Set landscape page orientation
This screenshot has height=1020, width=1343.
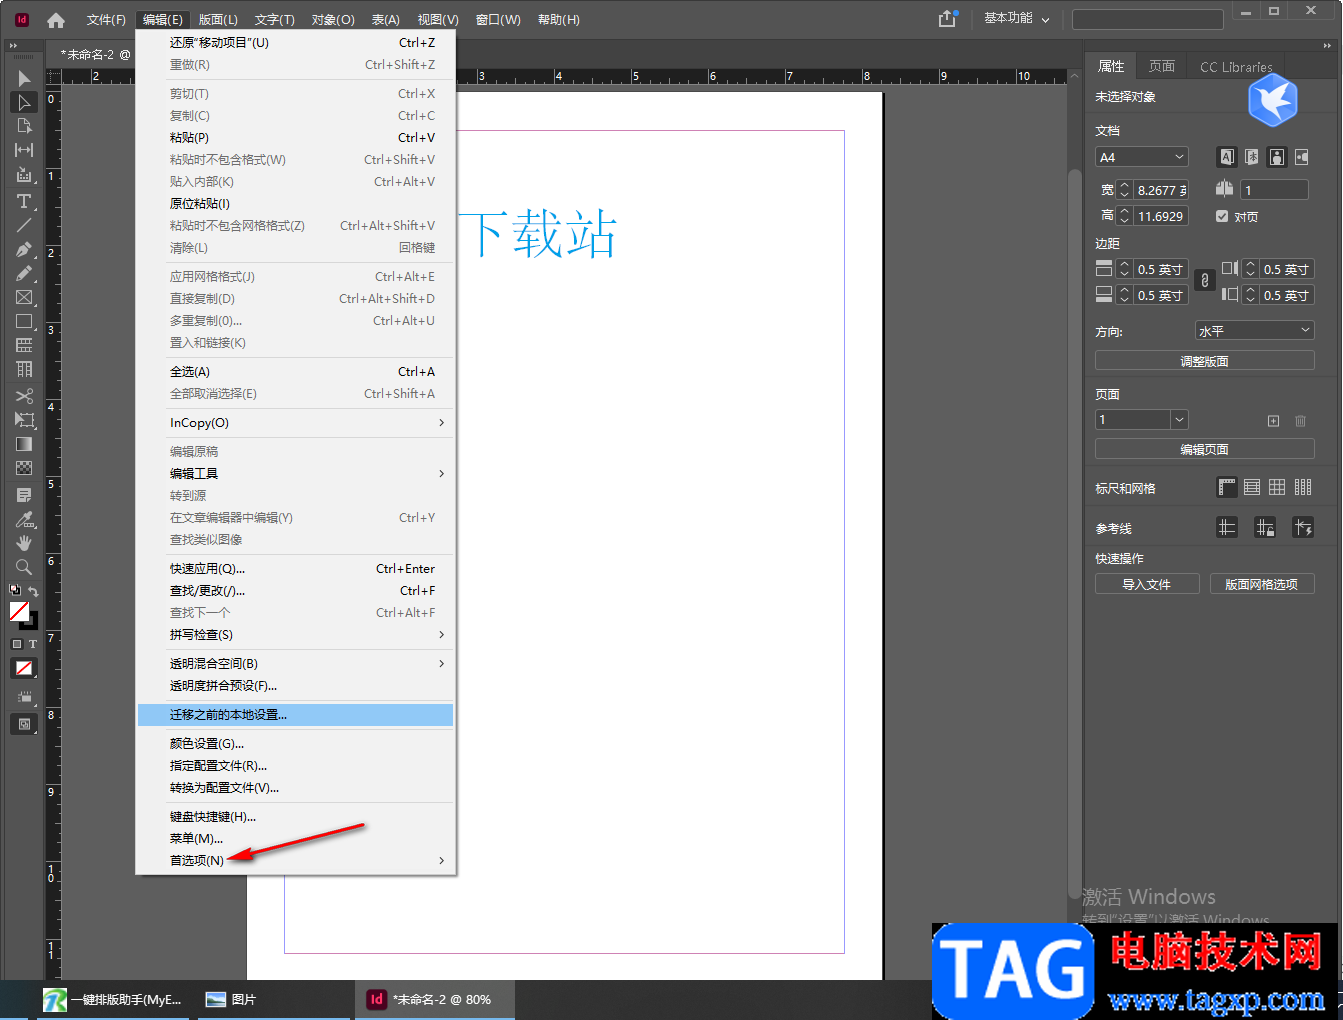pos(1301,157)
